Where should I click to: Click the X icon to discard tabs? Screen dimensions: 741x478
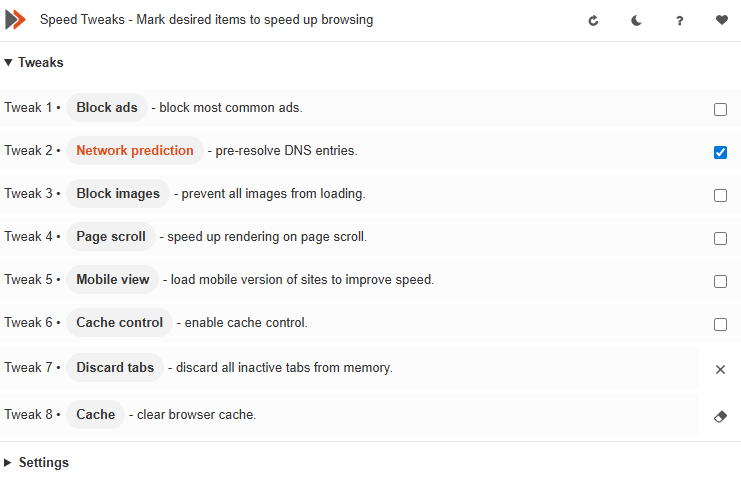pos(720,369)
